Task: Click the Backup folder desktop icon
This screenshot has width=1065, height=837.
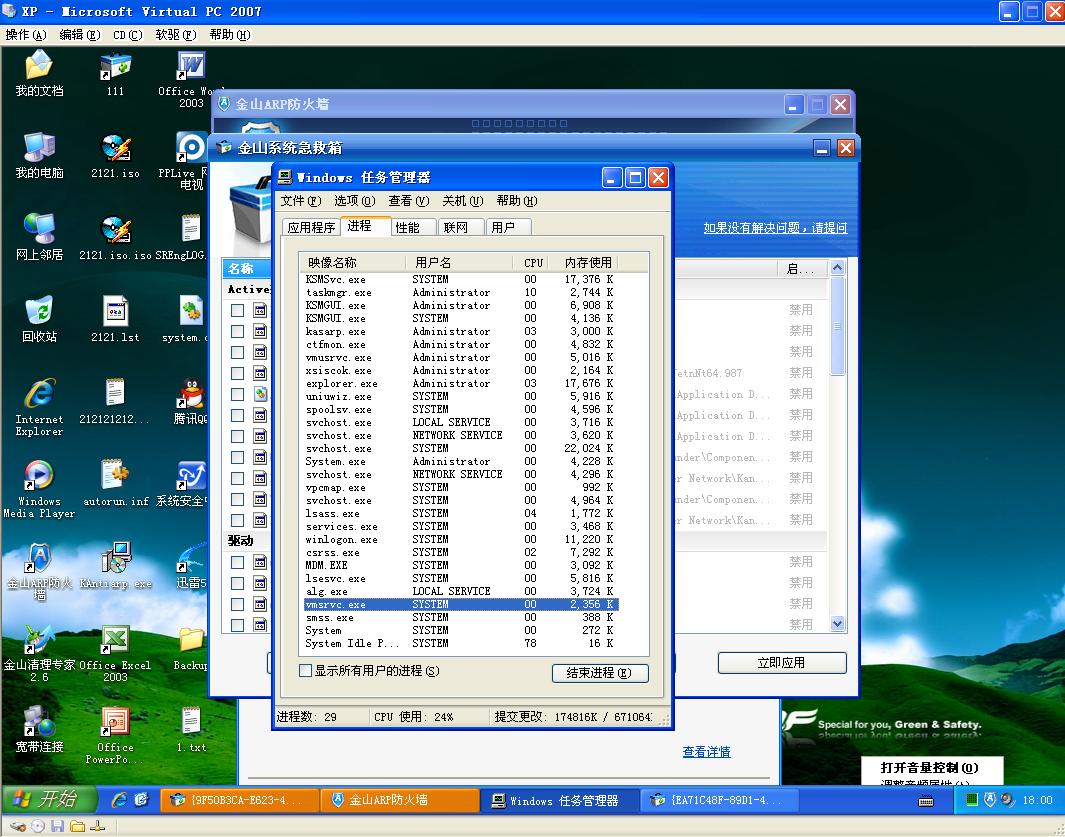Action: click(x=191, y=647)
